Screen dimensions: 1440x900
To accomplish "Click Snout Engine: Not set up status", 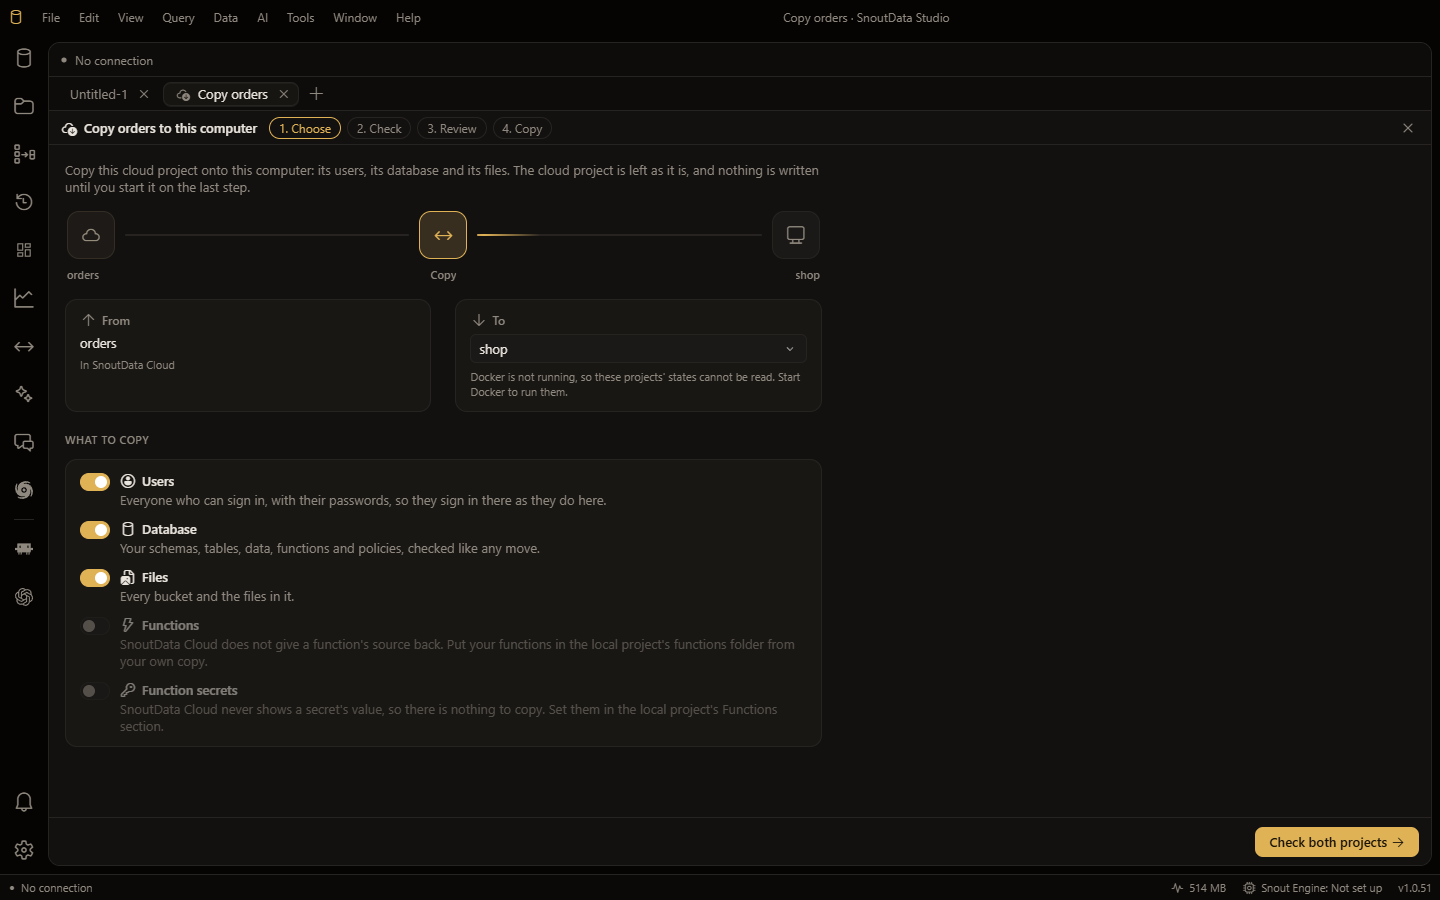I will click(1312, 888).
